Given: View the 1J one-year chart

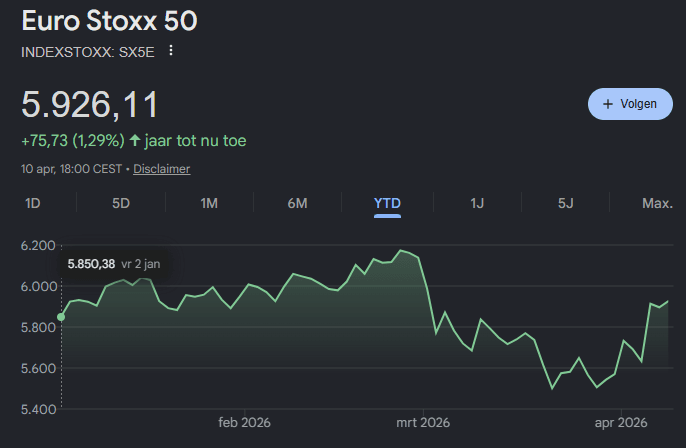Looking at the screenshot, I should coord(477,203).
